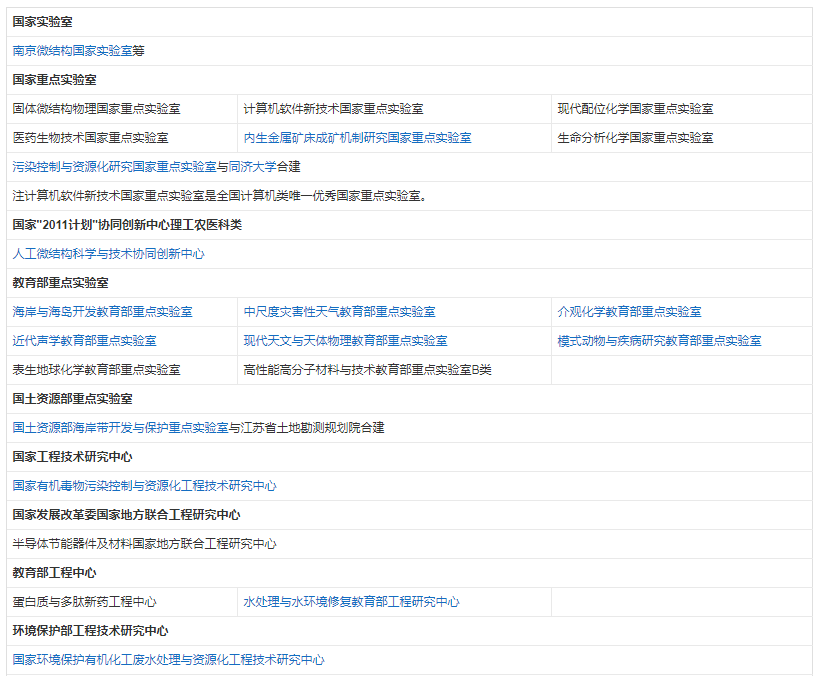Click 中尺度灾害性天气教育部重点实验室 link
Viewport: 813px width, 676px height.
coord(340,311)
